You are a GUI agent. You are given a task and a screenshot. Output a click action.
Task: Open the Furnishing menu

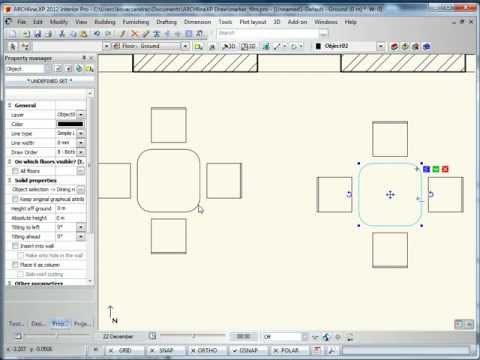coord(136,22)
